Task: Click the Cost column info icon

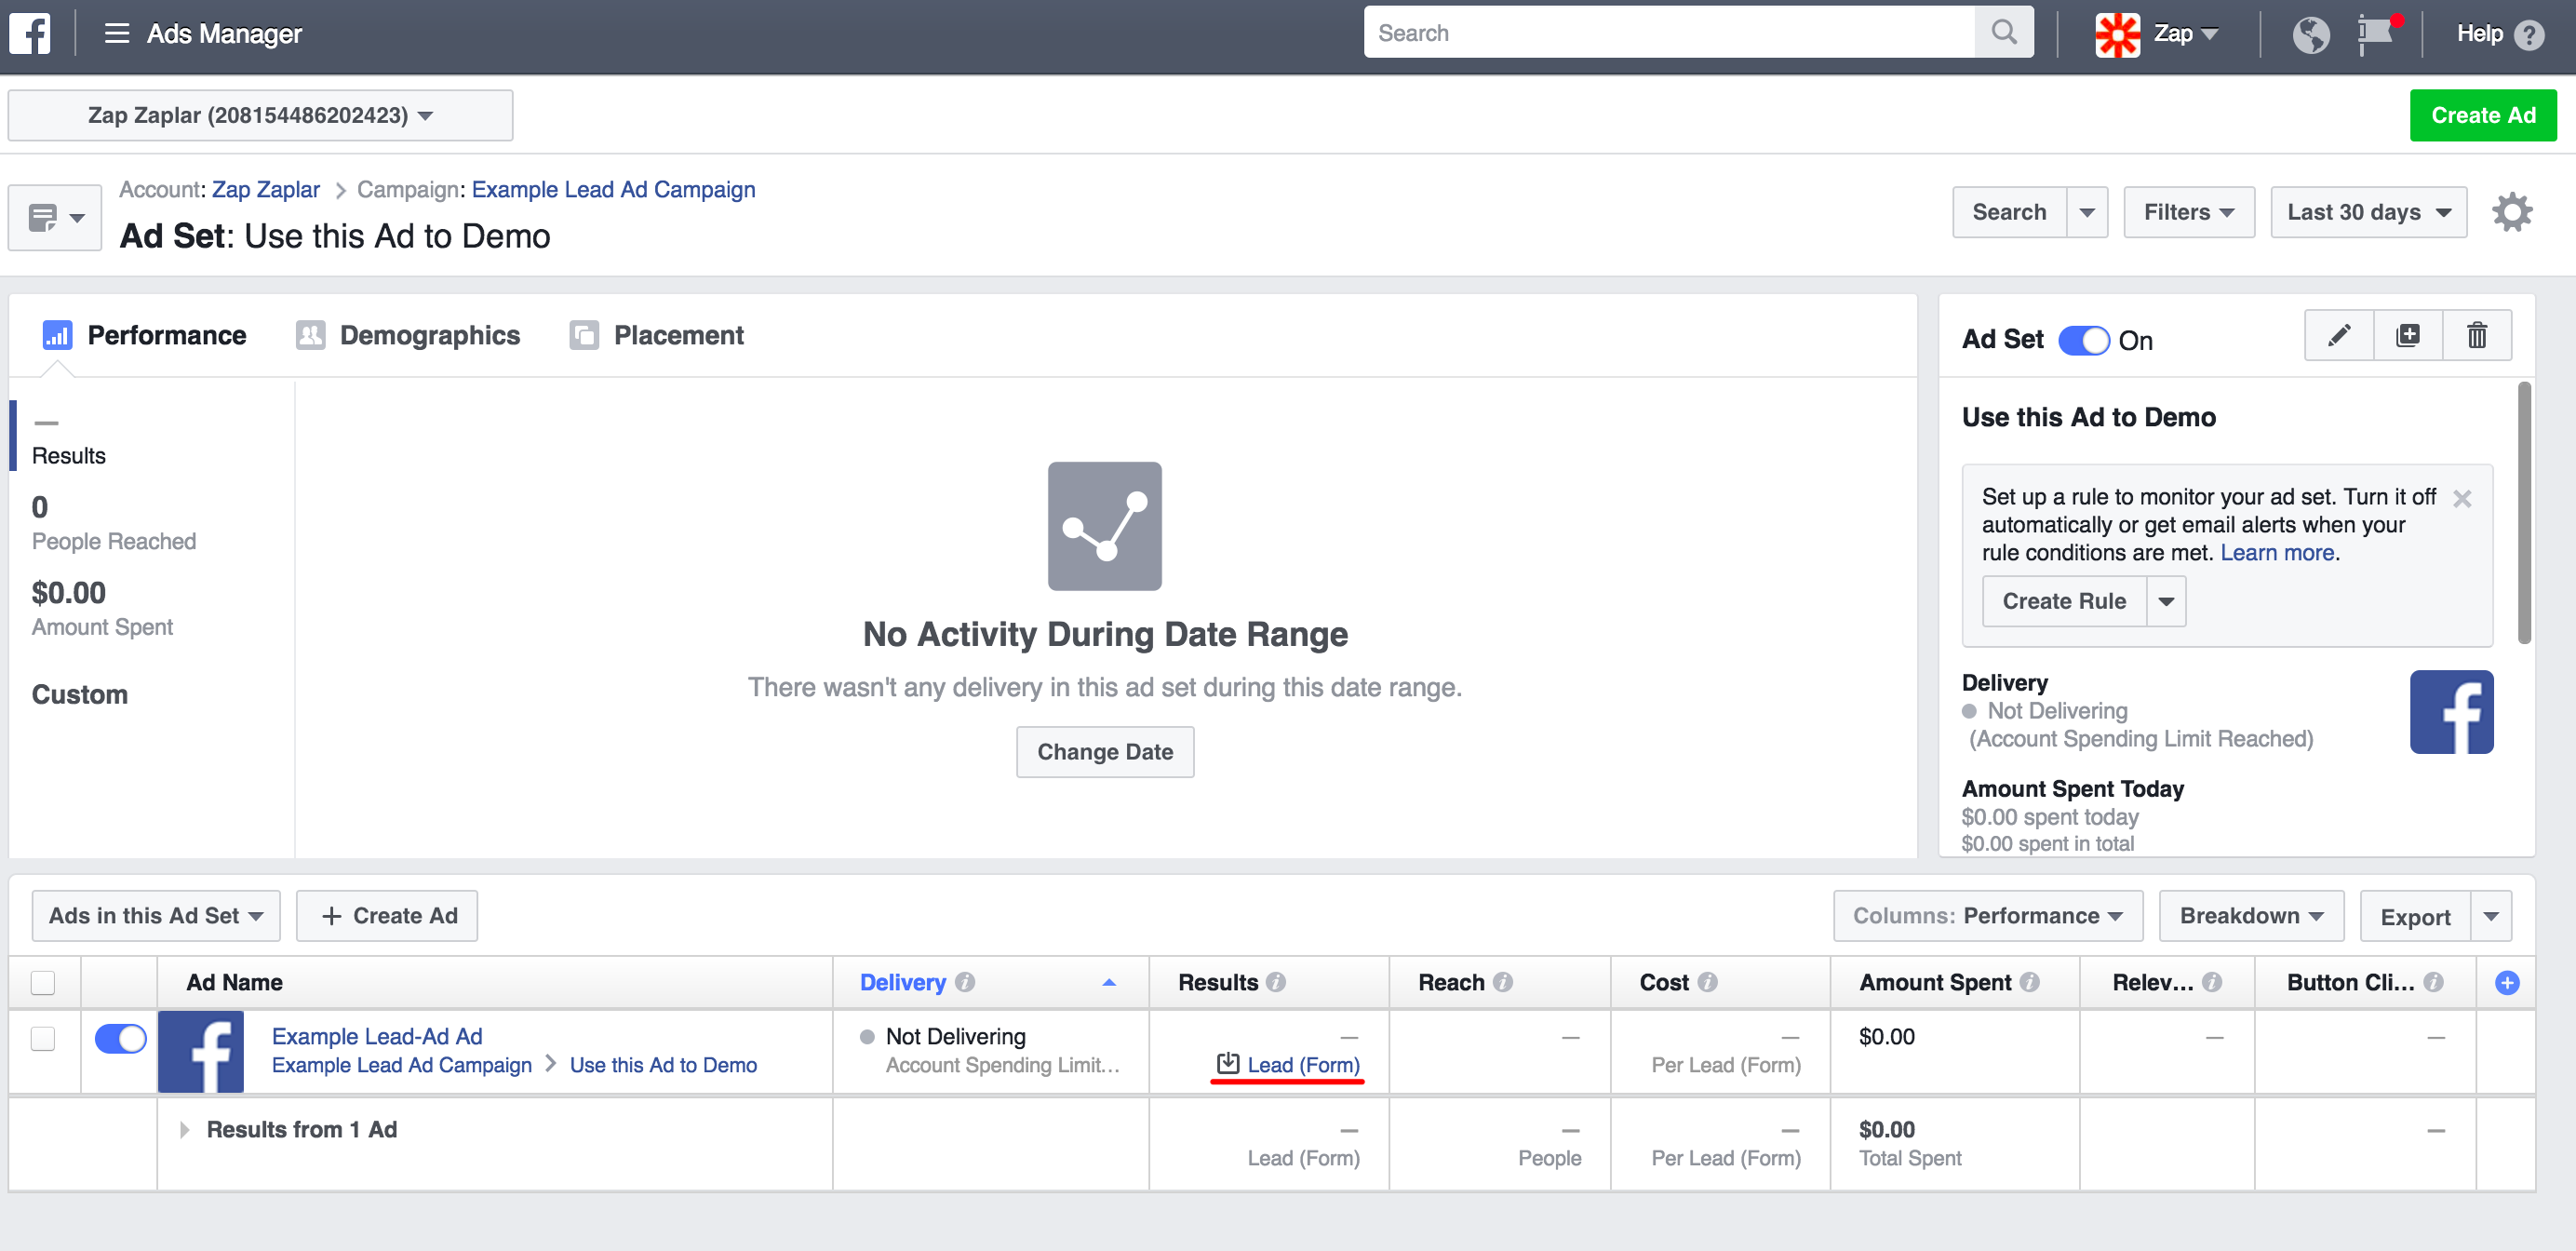Action: [x=1707, y=982]
